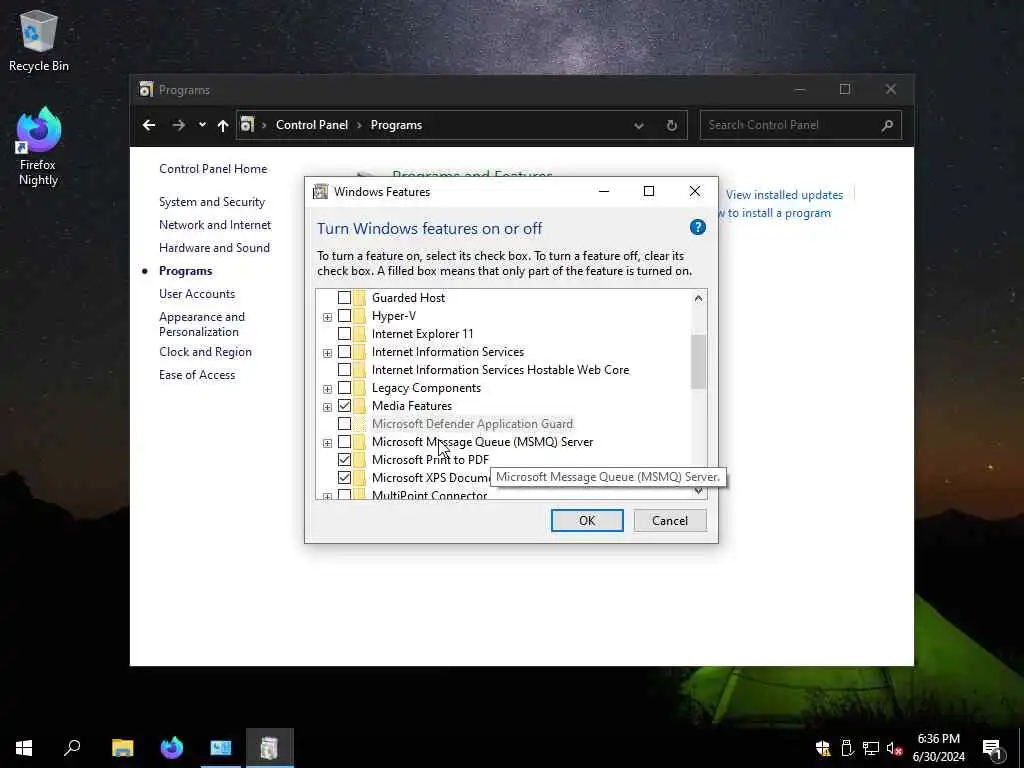
Task: Click the Windows Features title bar icon
Action: click(320, 191)
